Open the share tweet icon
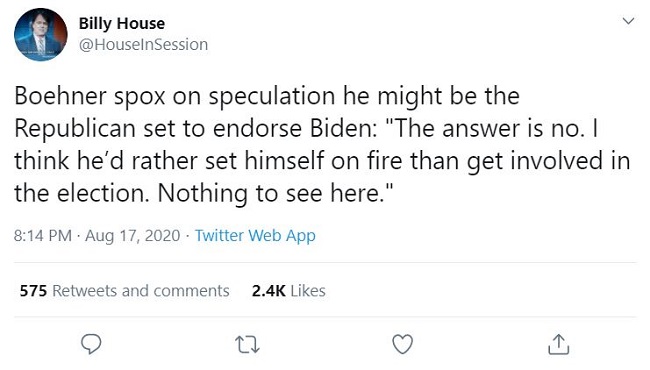Screen dimensions: 650x370 click(558, 344)
